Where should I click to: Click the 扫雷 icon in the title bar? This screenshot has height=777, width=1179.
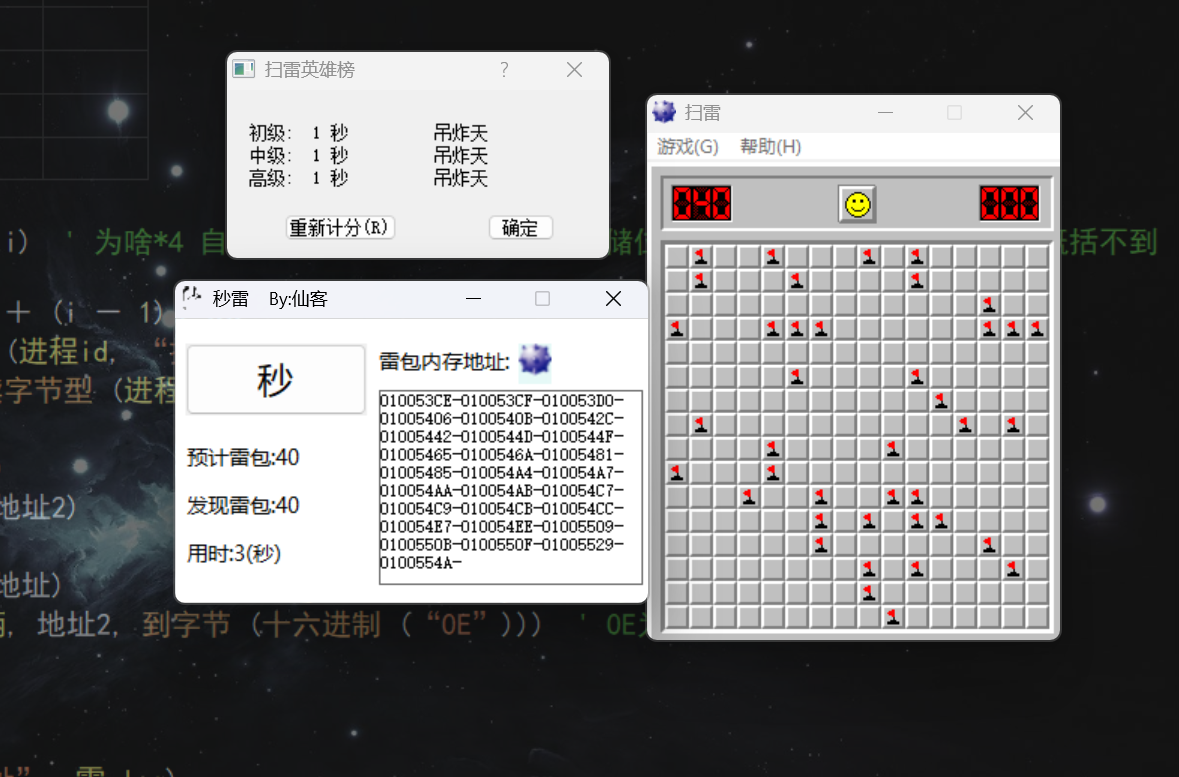(663, 112)
